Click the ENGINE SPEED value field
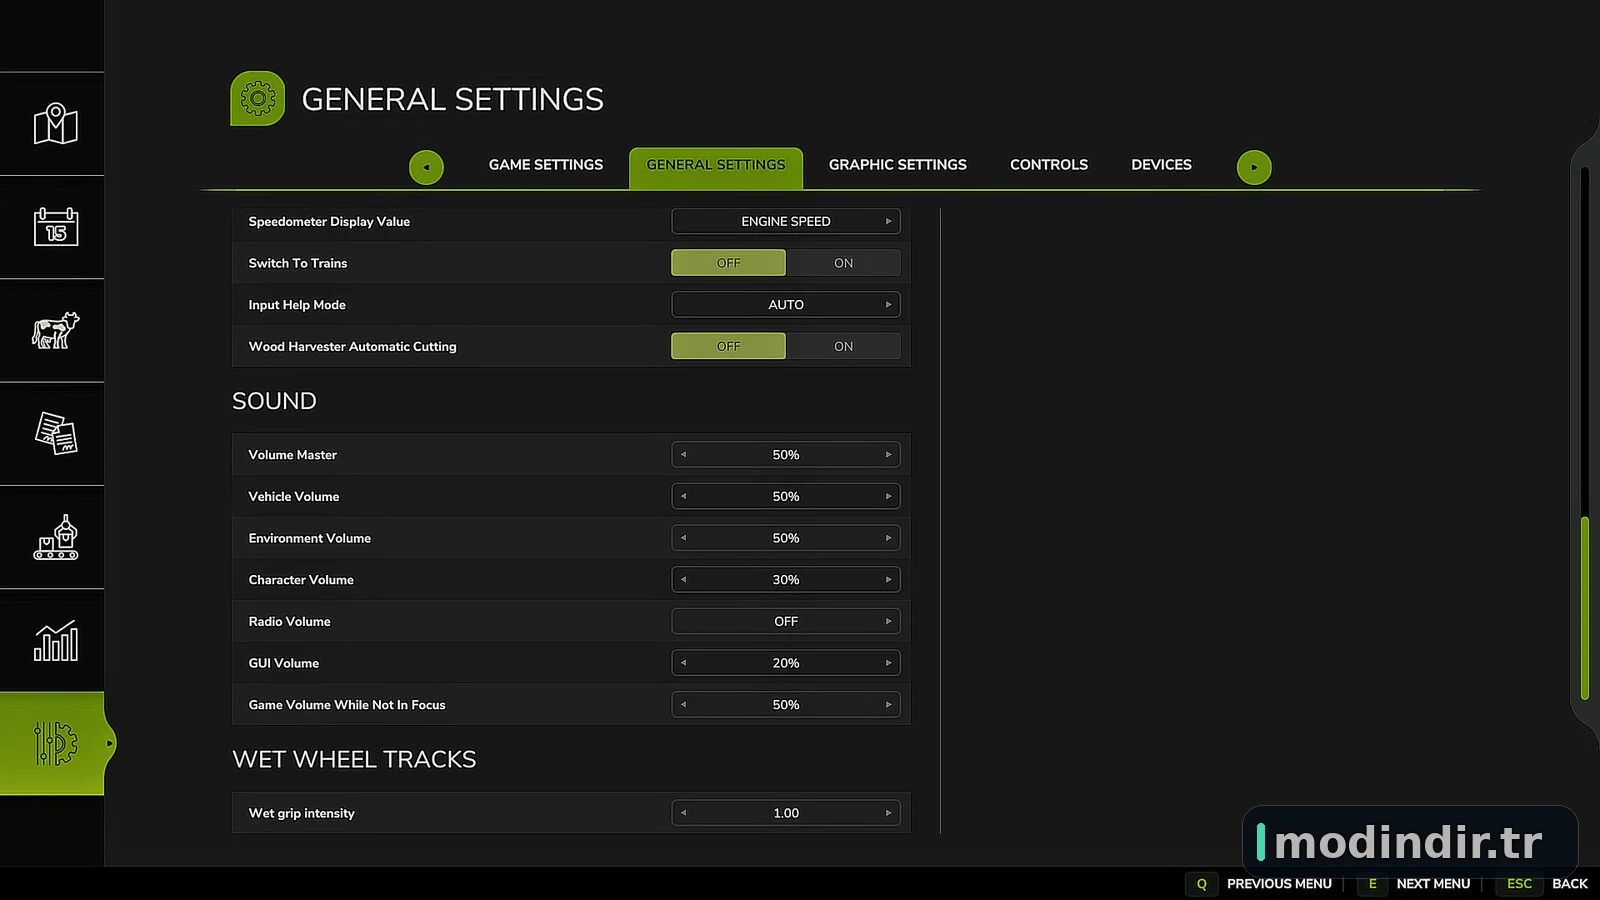1600x900 pixels. [x=786, y=222]
